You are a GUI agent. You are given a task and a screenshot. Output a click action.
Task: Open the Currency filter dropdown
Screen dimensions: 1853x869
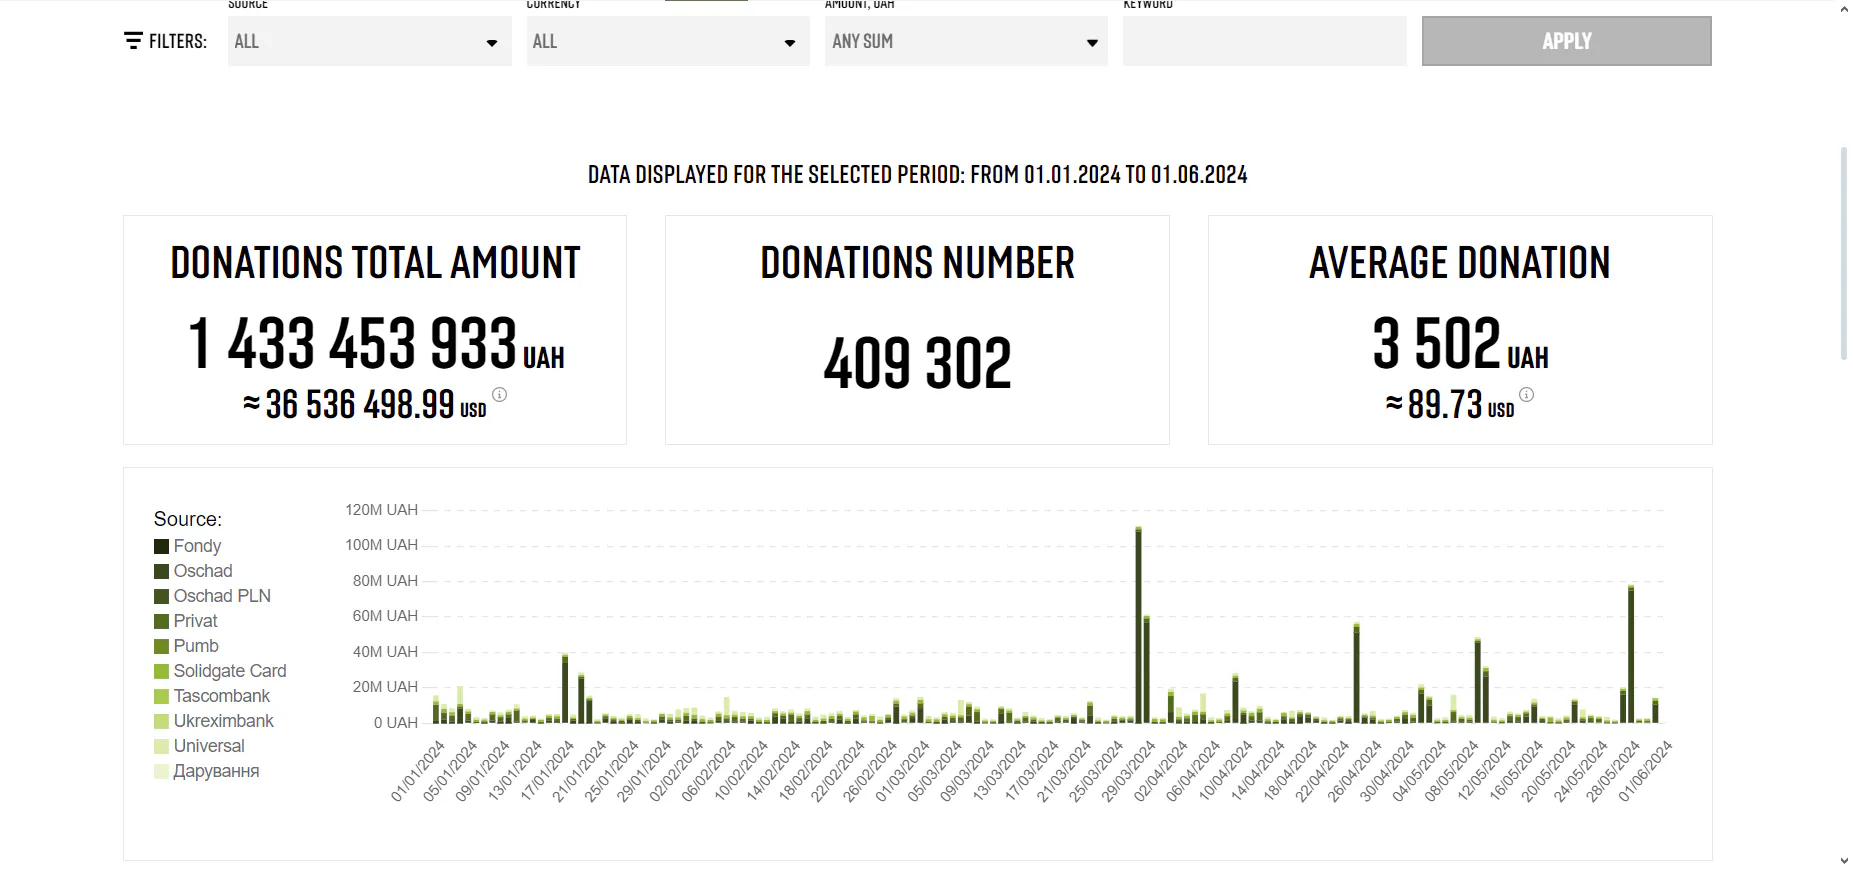(667, 42)
